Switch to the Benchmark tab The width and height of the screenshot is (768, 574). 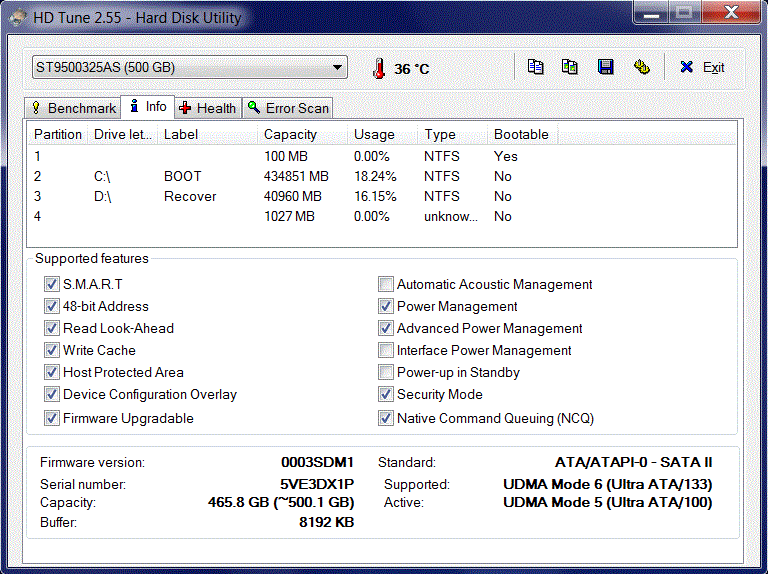click(x=73, y=108)
